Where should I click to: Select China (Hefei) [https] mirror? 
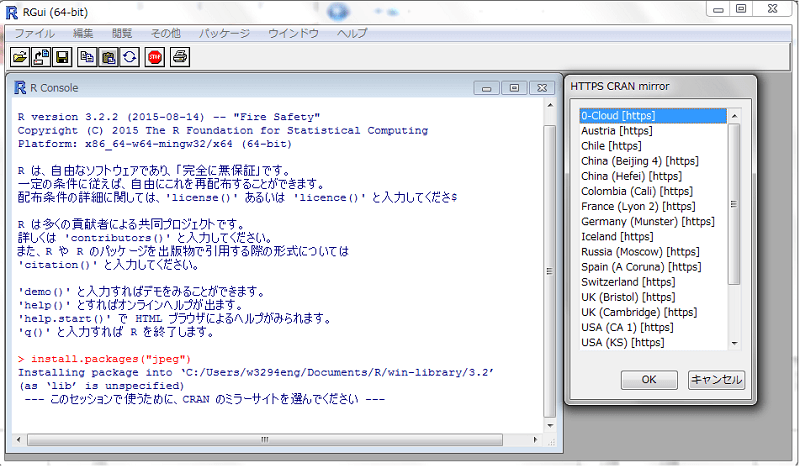pyautogui.click(x=653, y=177)
